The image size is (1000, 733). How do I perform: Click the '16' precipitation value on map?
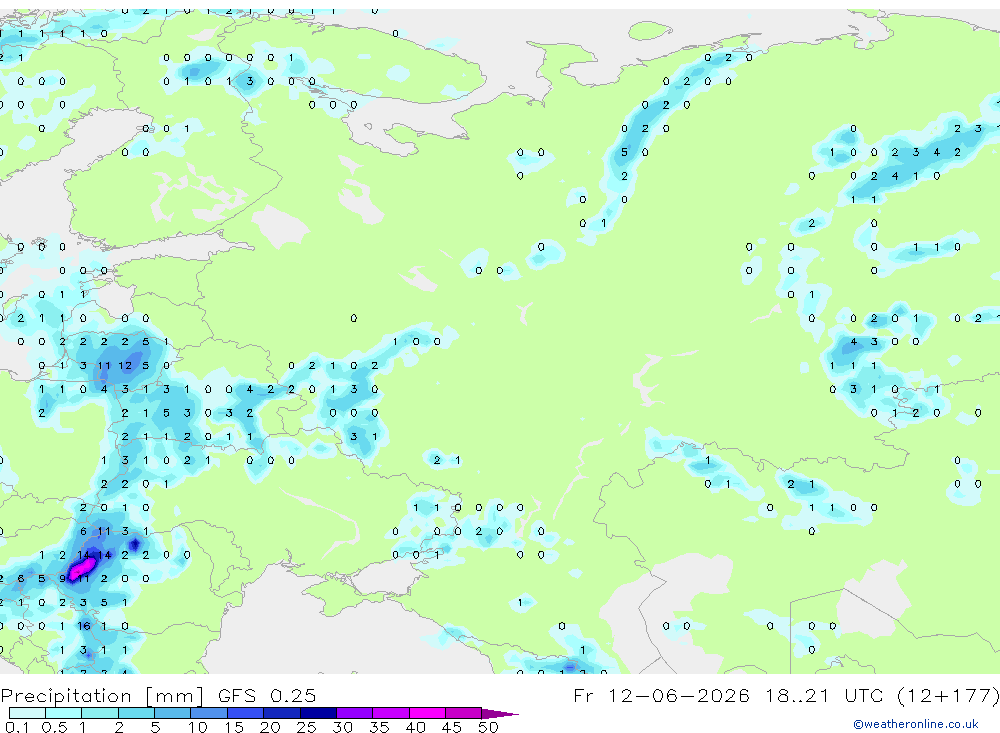click(84, 626)
